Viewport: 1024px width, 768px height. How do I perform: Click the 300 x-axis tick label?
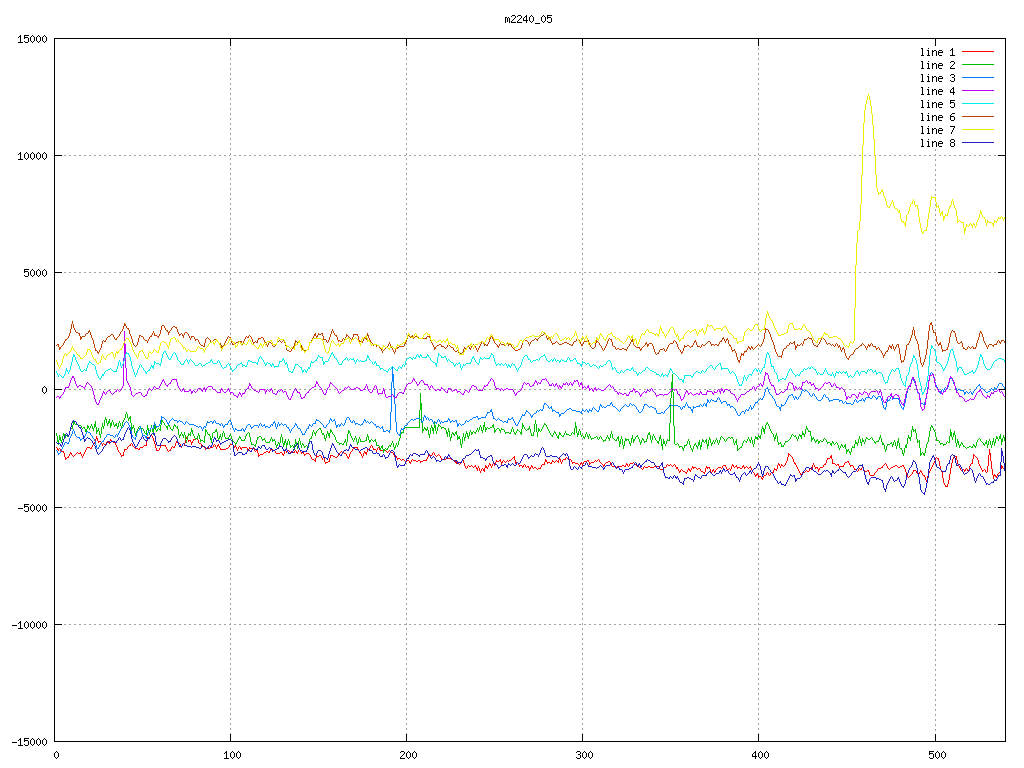(583, 755)
